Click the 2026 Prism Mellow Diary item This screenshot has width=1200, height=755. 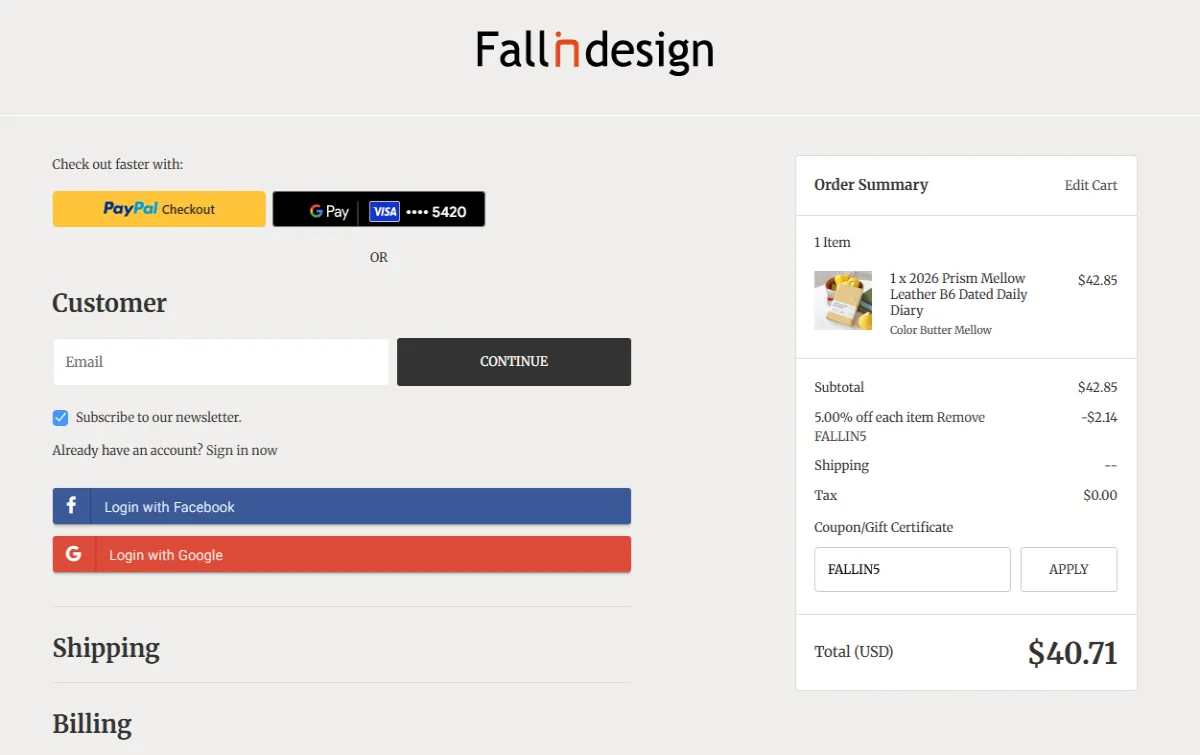pos(957,294)
